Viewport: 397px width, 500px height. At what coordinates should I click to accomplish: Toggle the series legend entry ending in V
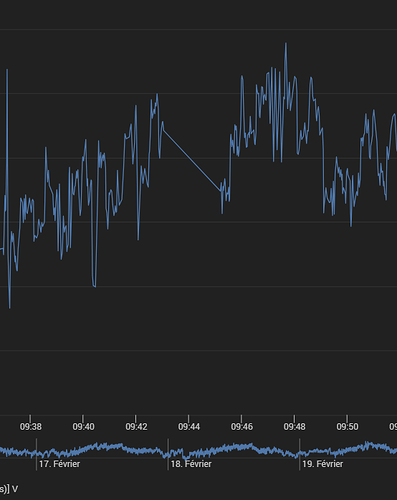(9, 489)
